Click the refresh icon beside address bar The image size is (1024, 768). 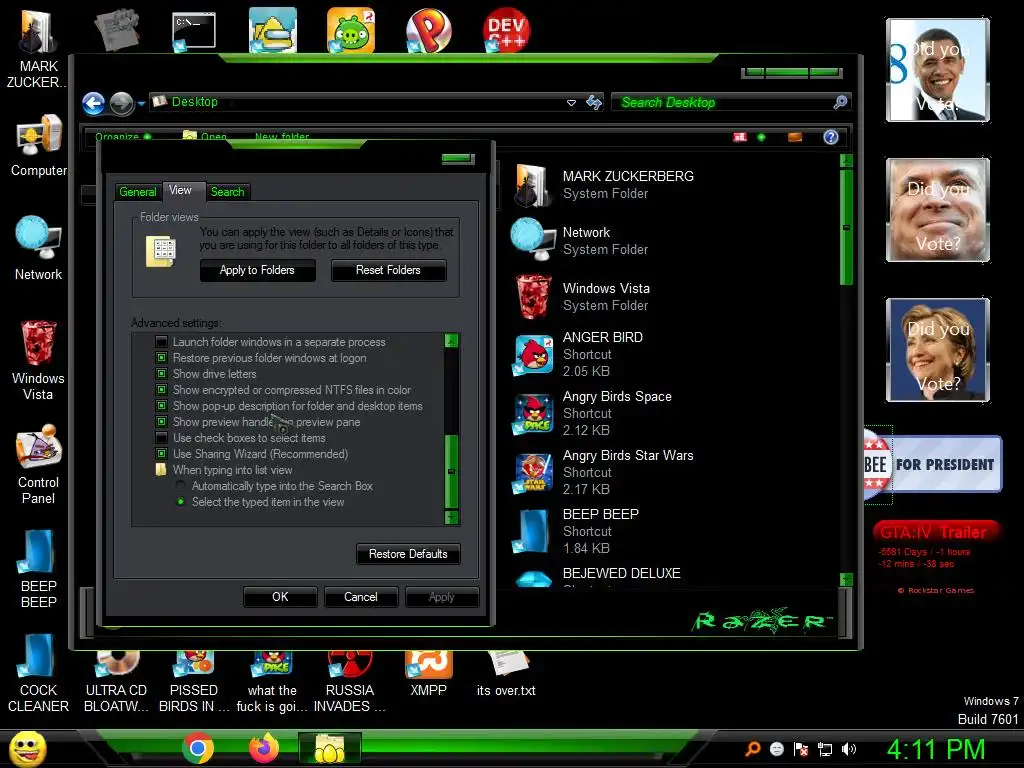[x=594, y=102]
